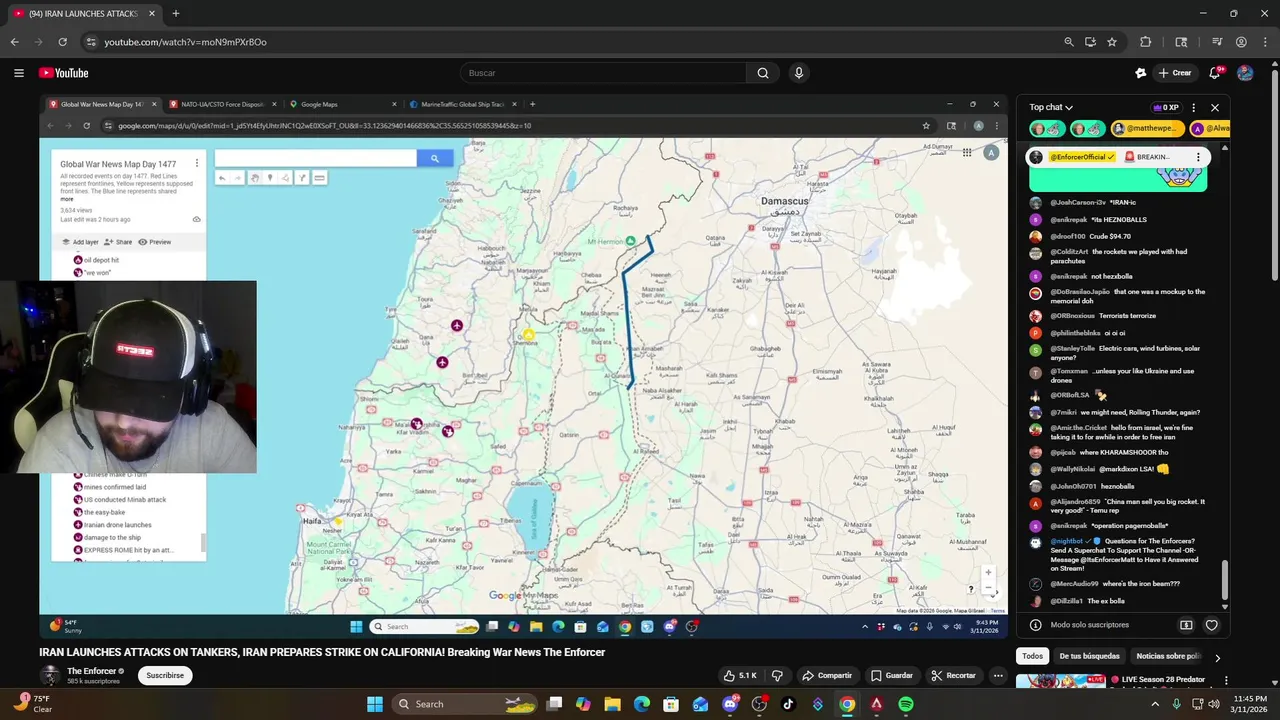Select the Noticias sobre polí chip
Viewport: 1280px width, 720px height.
(1168, 656)
